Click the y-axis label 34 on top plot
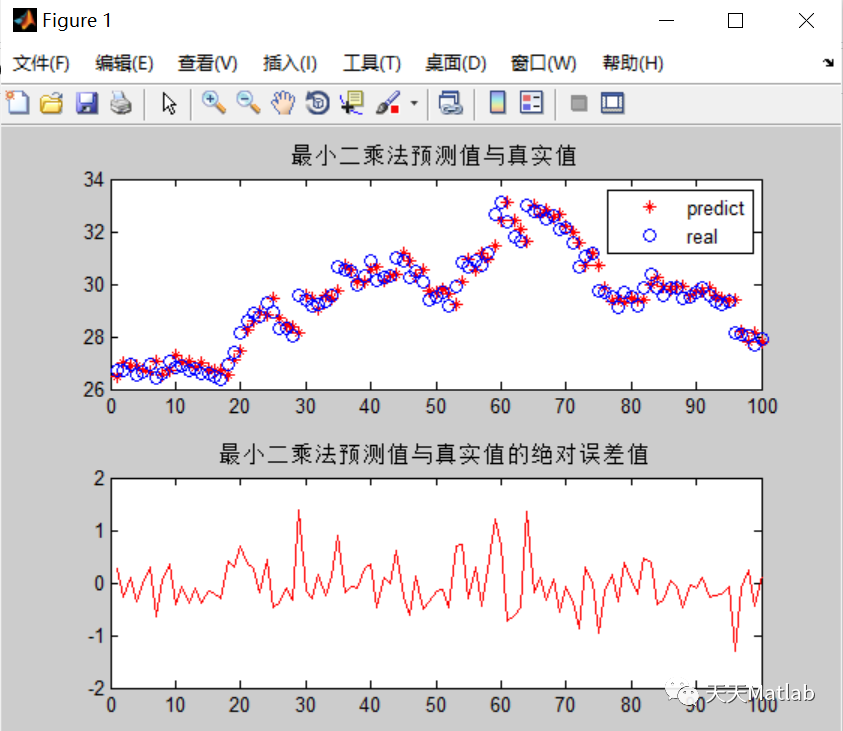 pos(94,180)
